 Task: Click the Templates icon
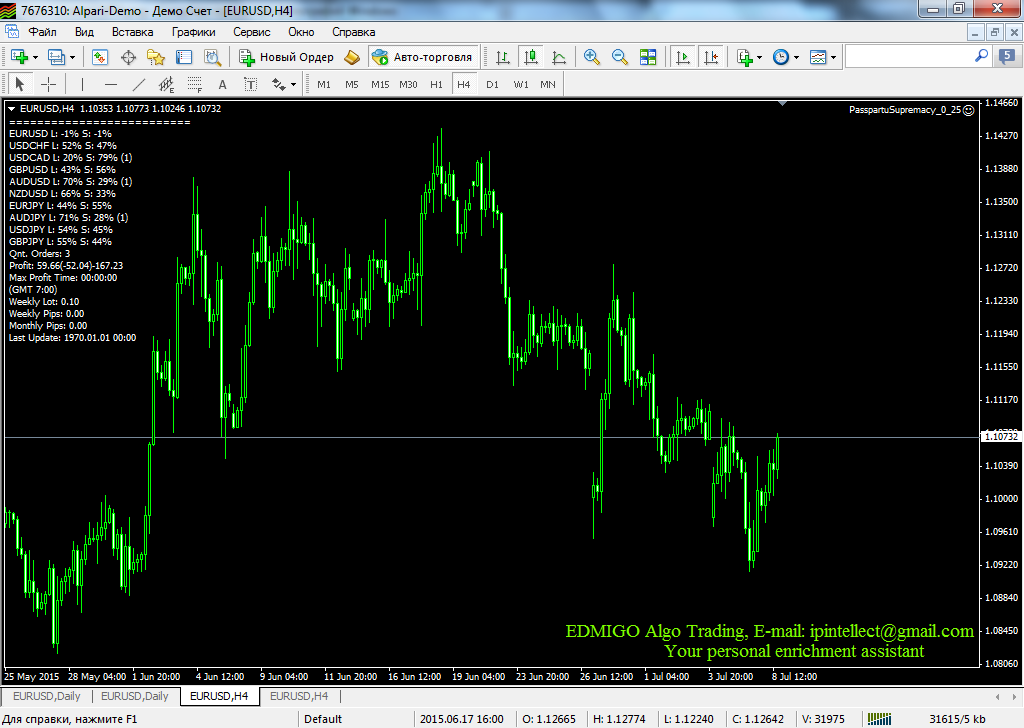point(818,57)
